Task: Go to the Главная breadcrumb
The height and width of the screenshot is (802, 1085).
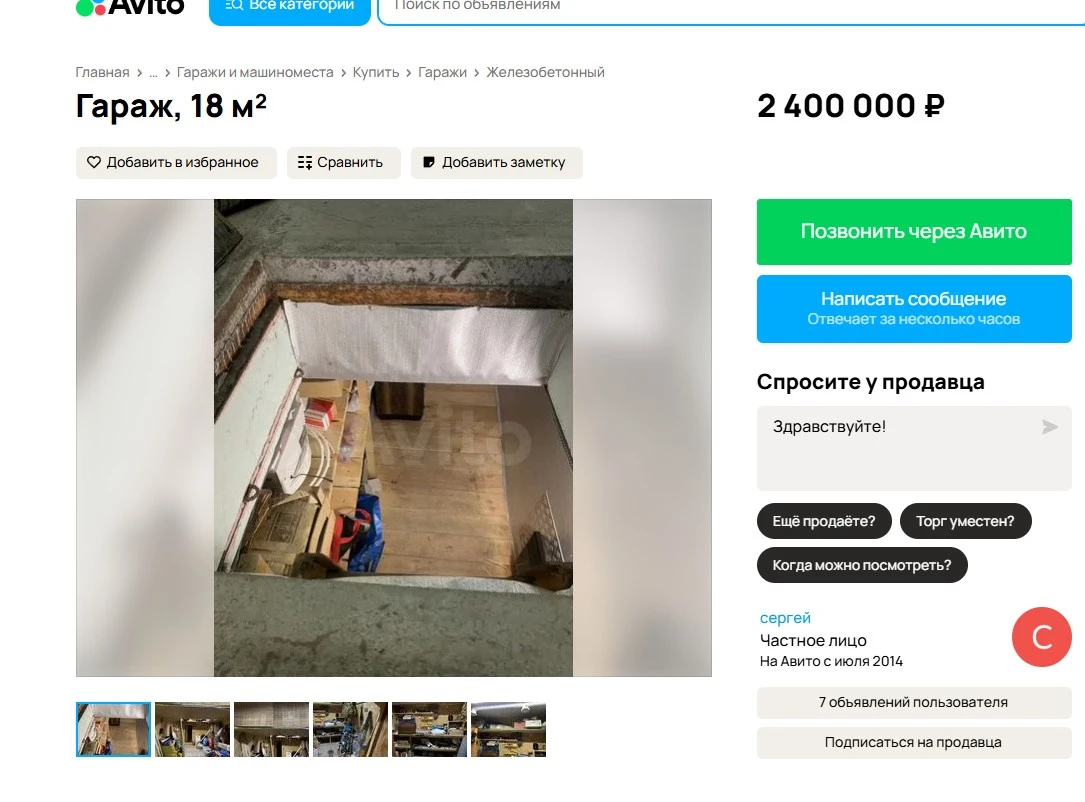Action: point(102,72)
